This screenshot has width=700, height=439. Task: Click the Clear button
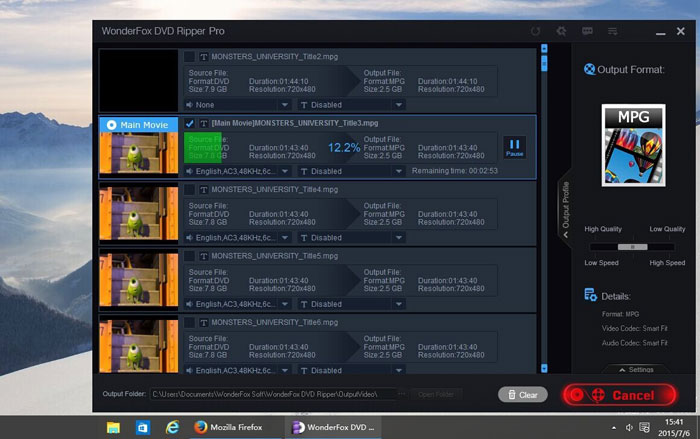pos(523,395)
